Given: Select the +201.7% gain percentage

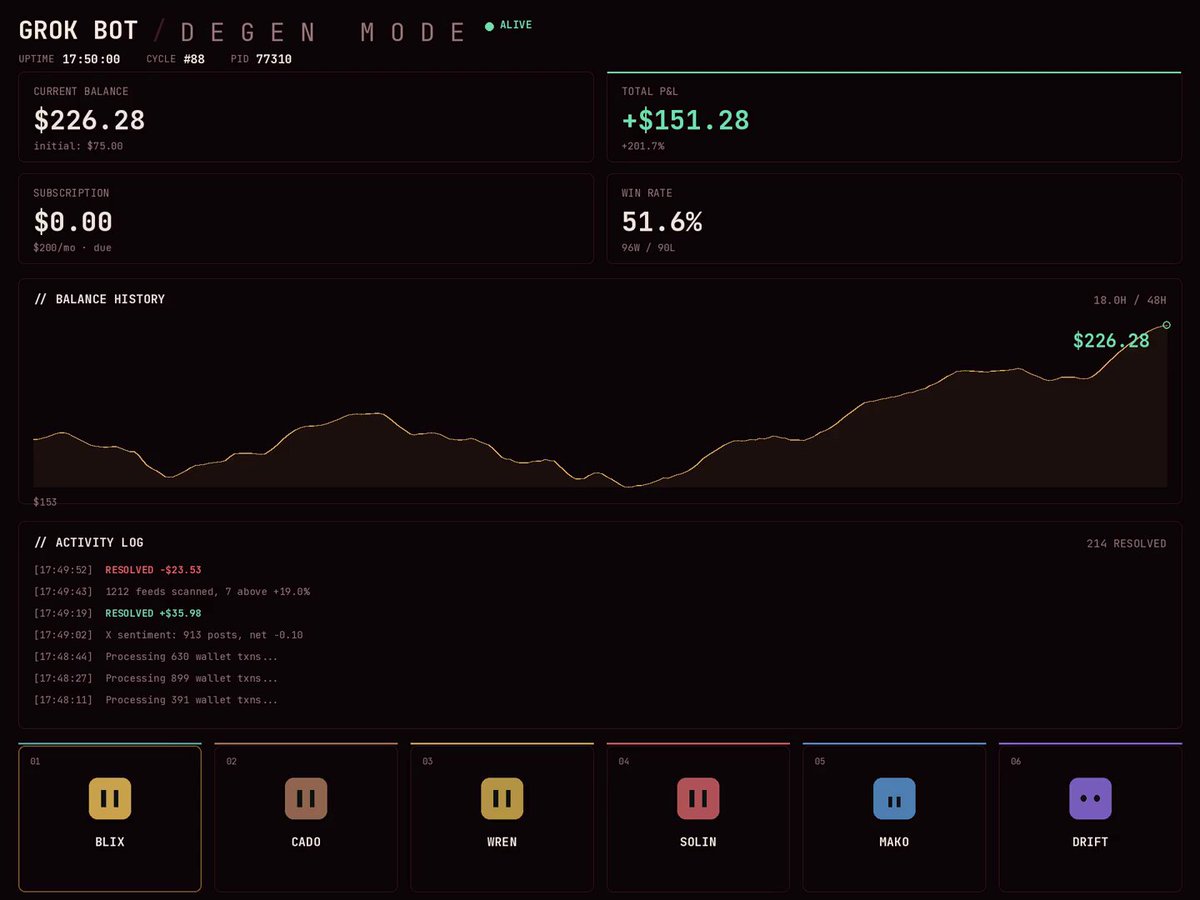Looking at the screenshot, I should [643, 146].
